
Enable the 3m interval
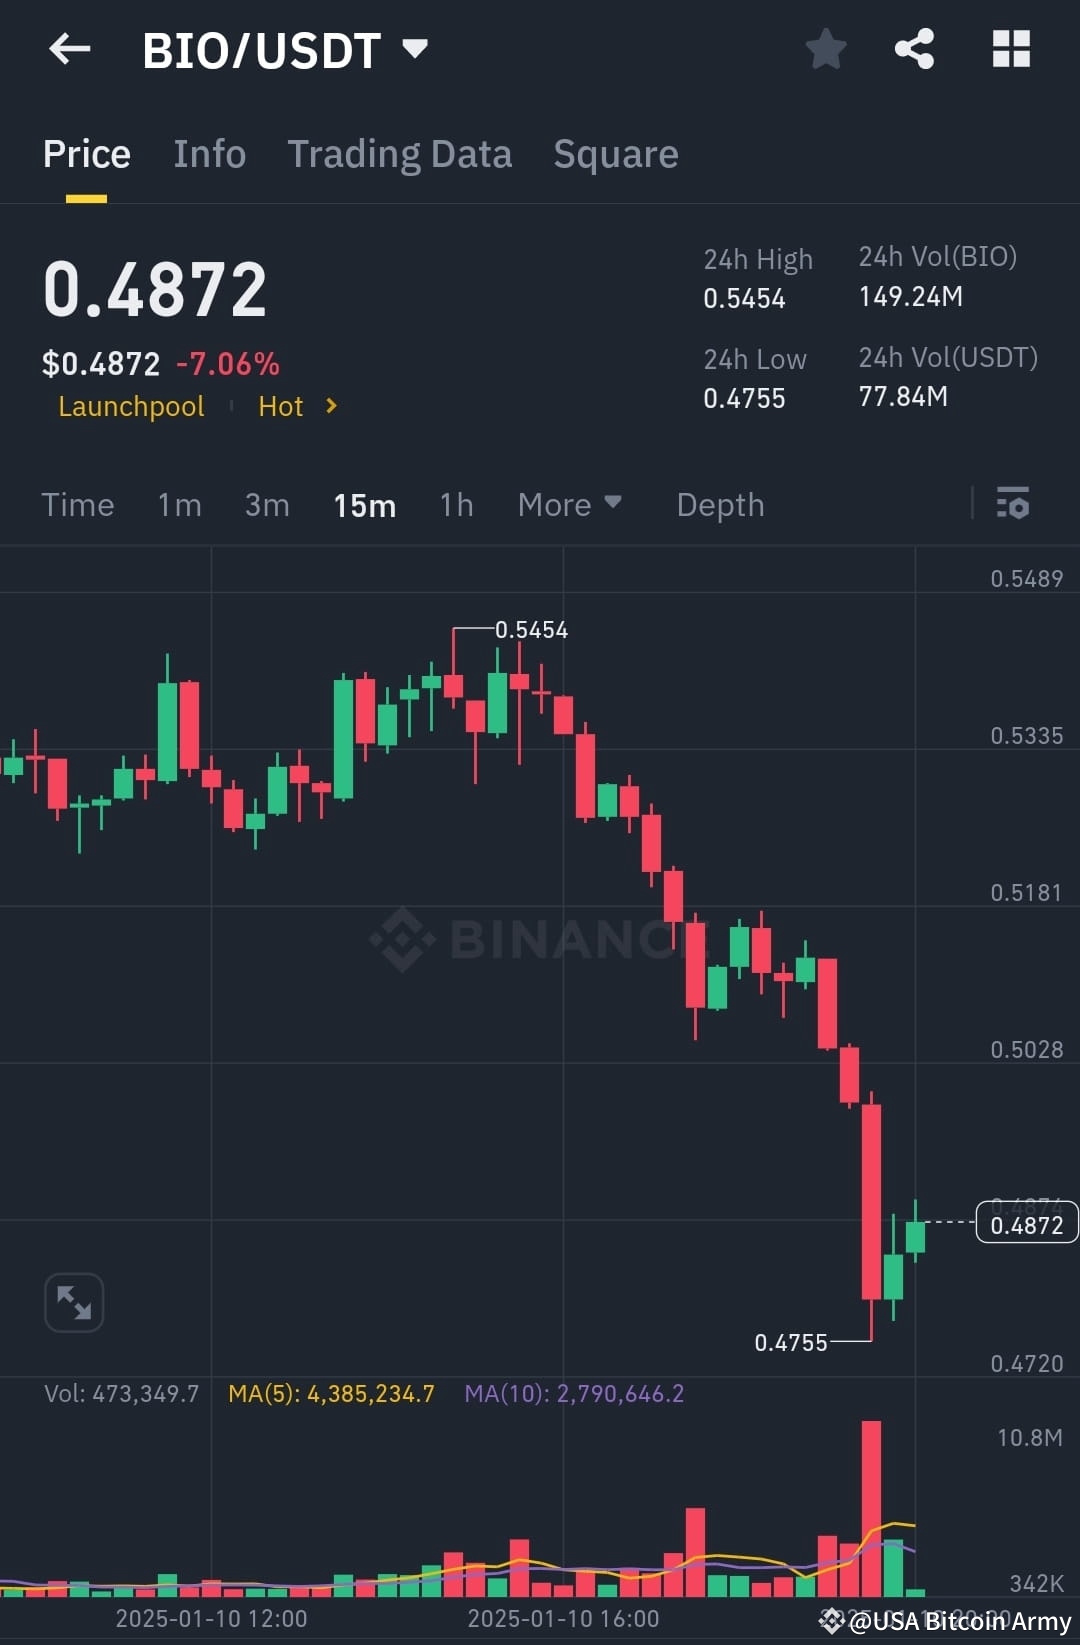point(266,505)
